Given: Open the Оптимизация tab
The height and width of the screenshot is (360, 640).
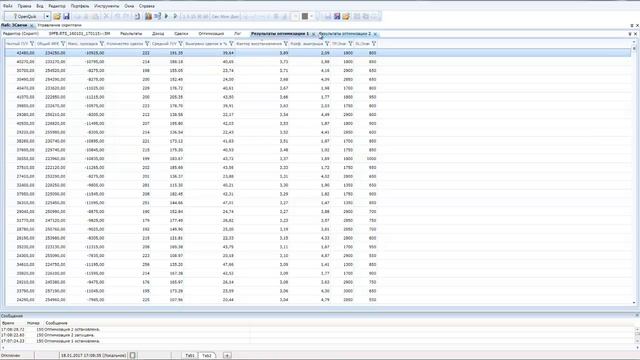Looking at the screenshot, I should [x=211, y=33].
